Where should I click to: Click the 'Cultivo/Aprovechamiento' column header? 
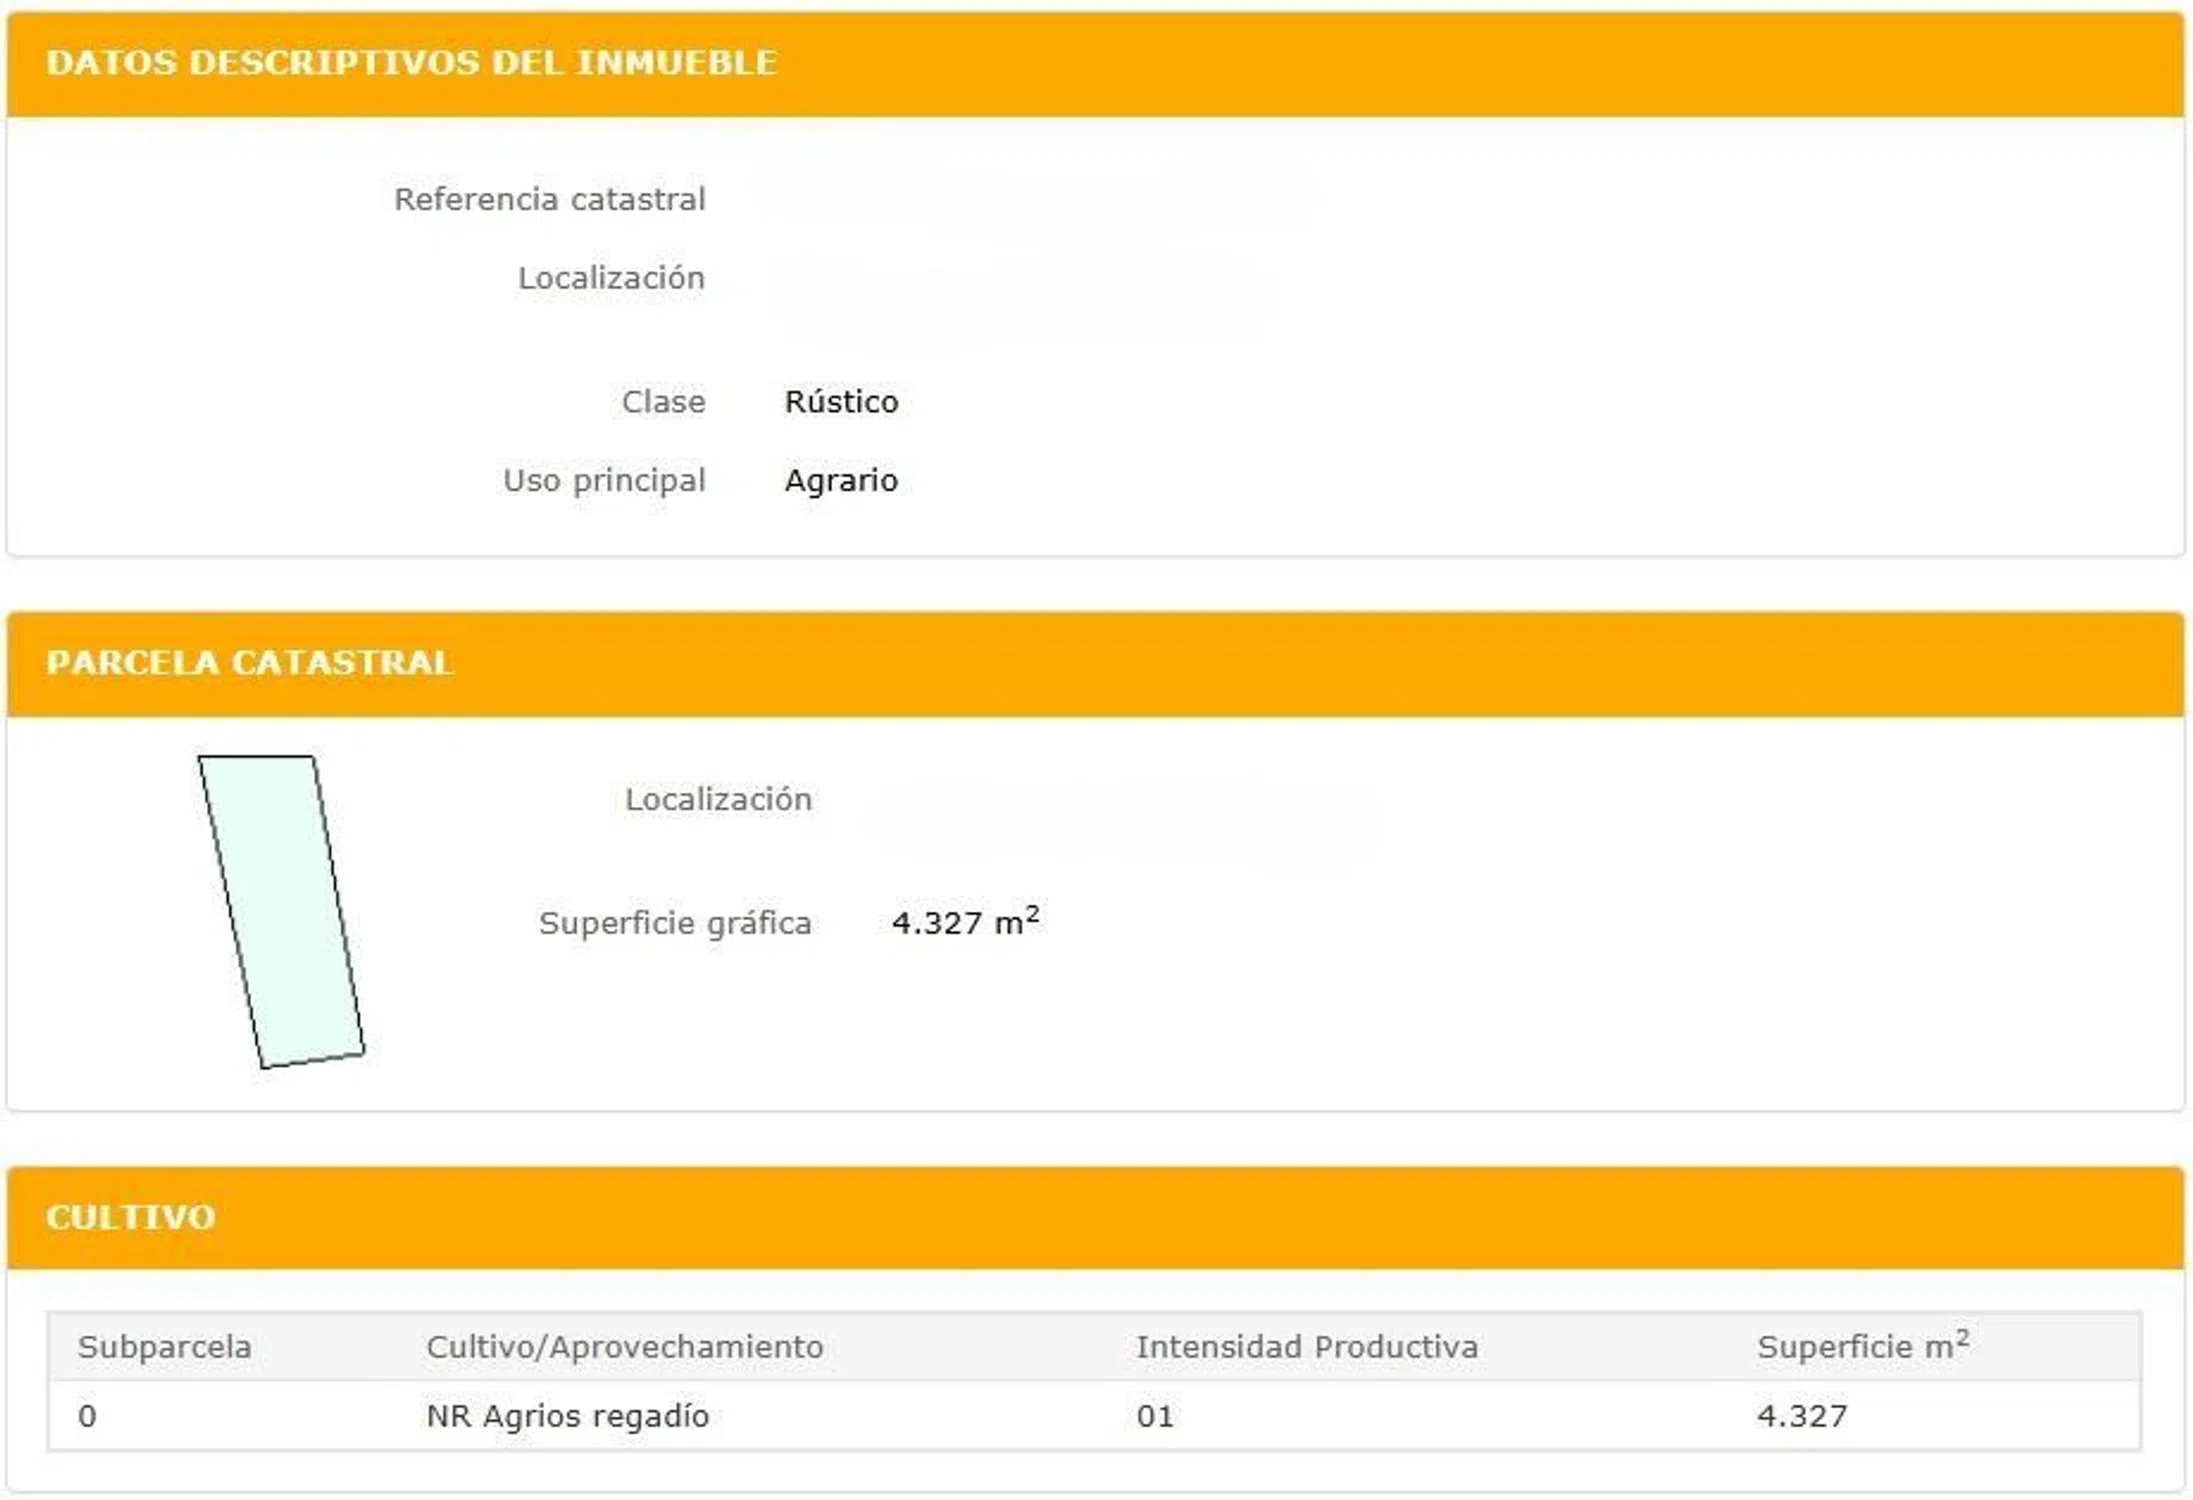(624, 1347)
